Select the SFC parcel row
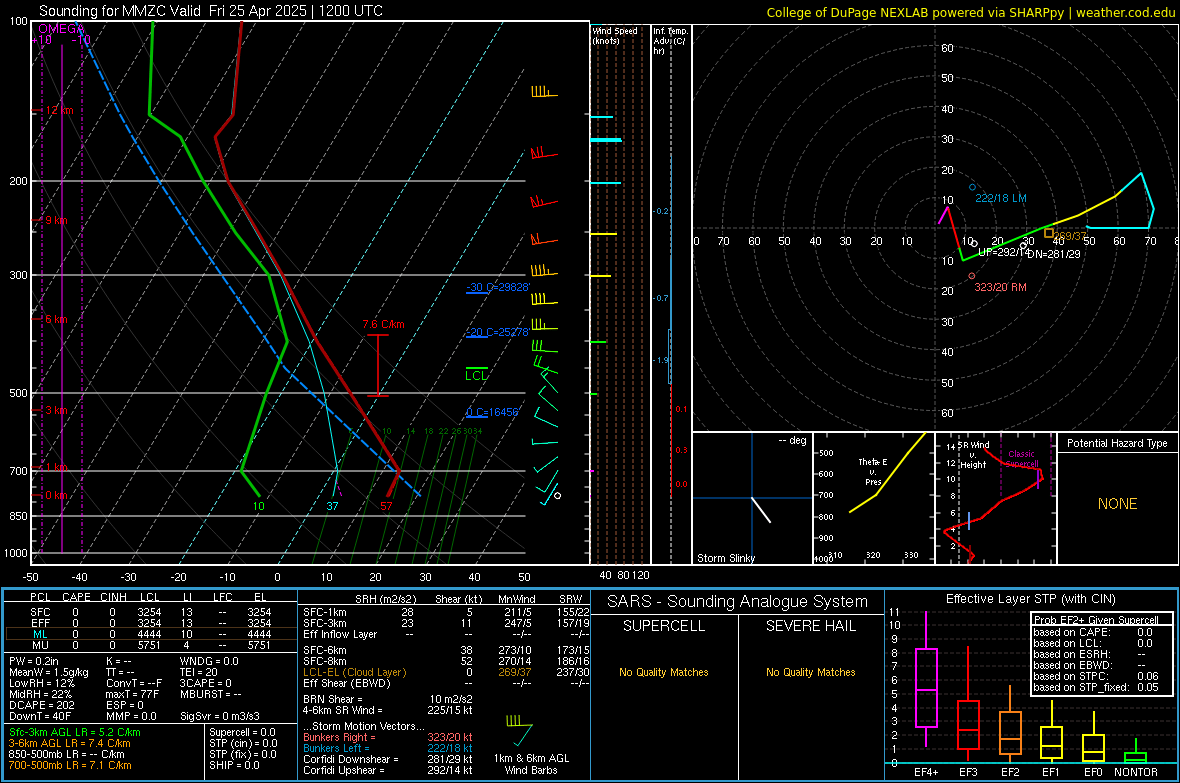1180x783 pixels. tap(151, 612)
